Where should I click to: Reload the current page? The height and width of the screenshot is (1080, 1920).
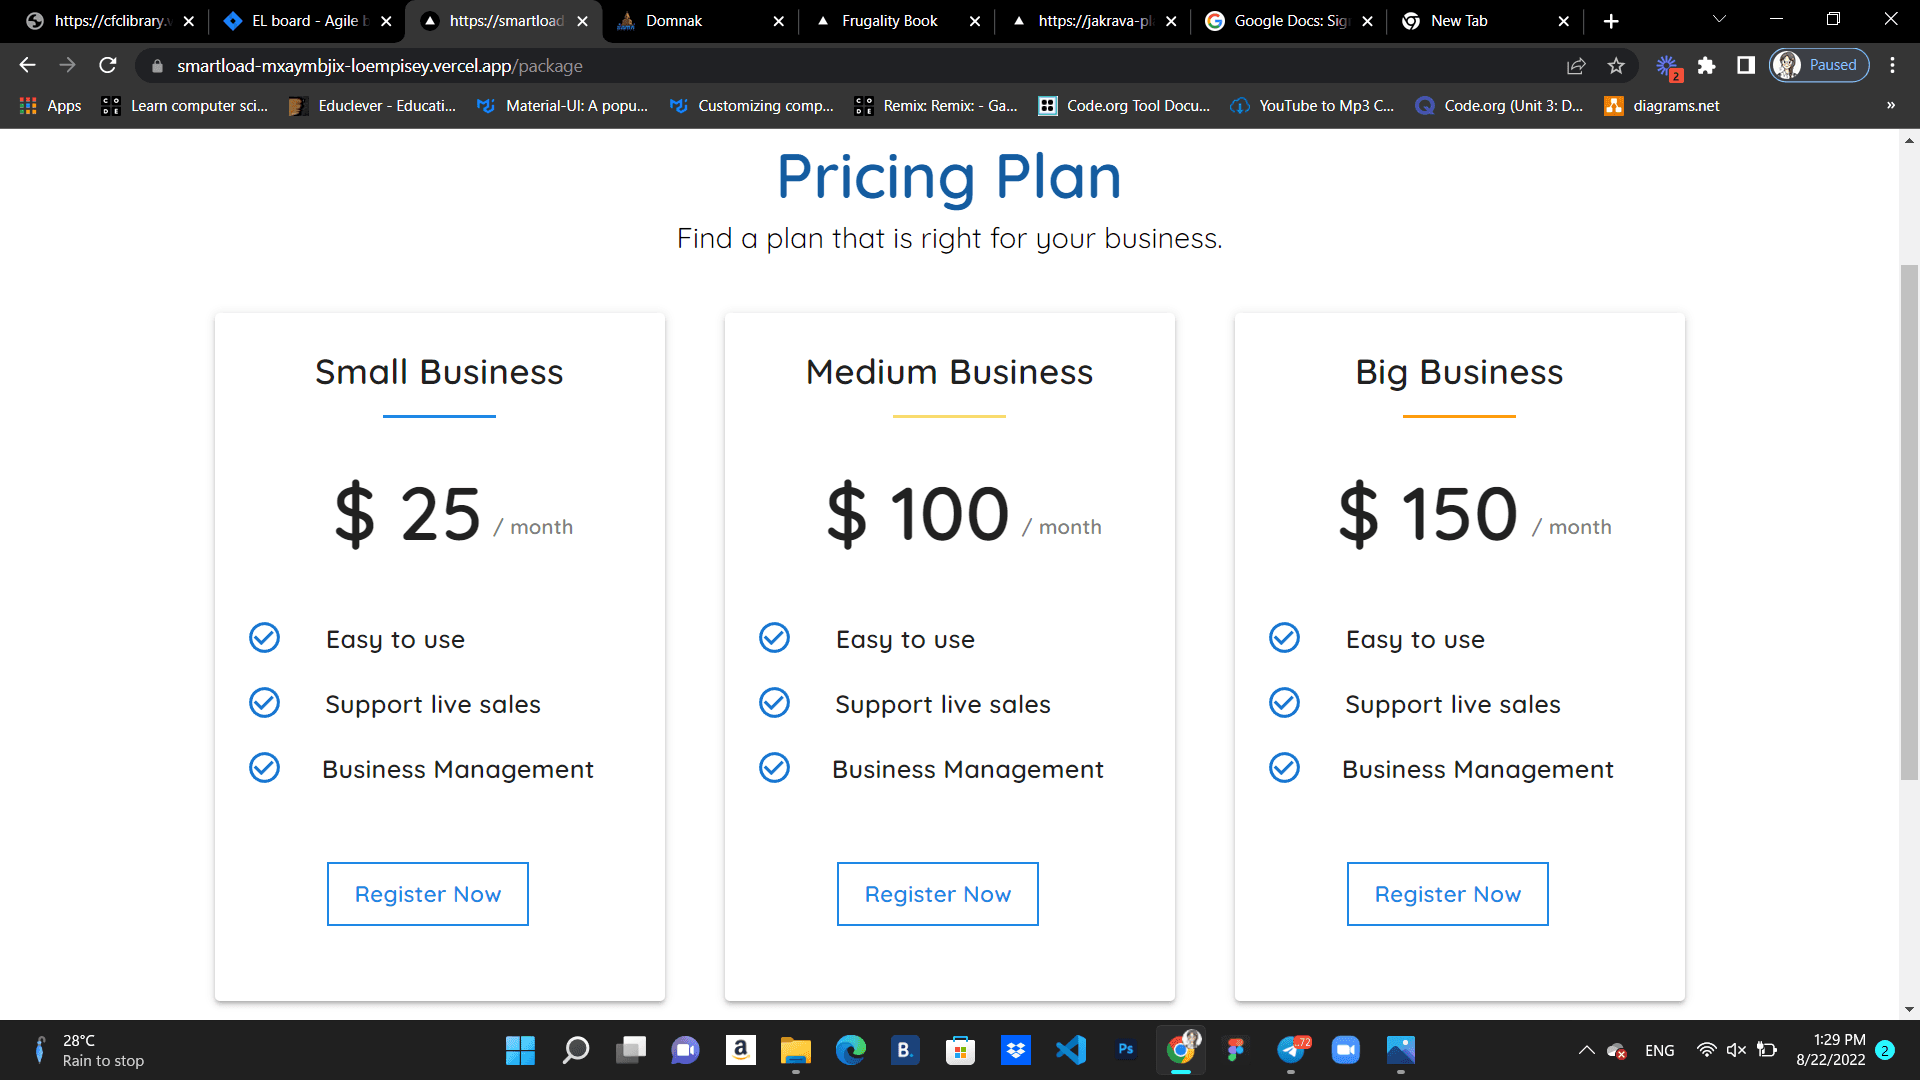108,66
